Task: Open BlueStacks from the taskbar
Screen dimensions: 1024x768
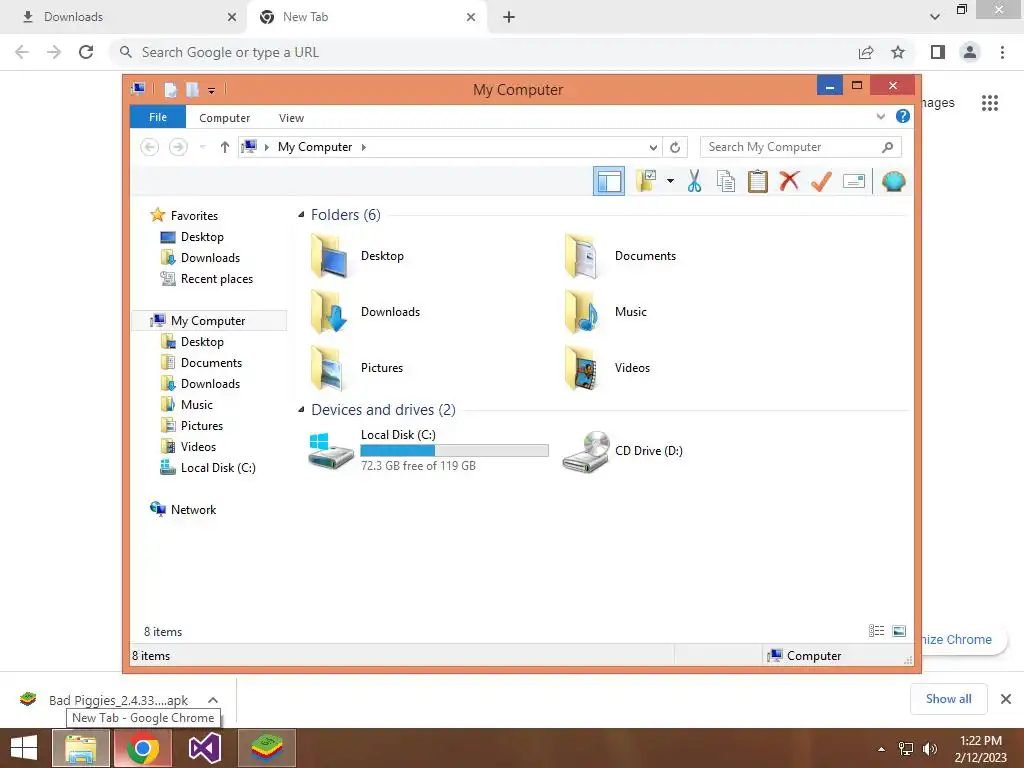Action: (x=266, y=748)
